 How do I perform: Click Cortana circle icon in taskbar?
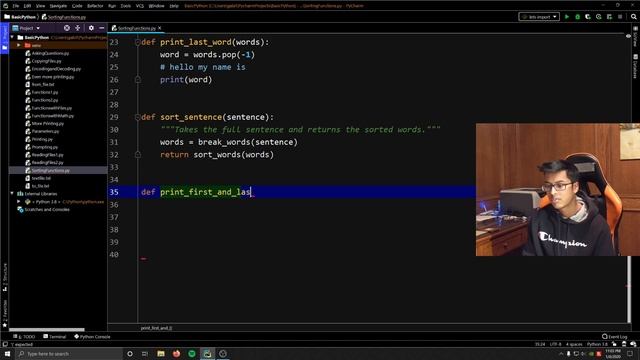point(130,353)
